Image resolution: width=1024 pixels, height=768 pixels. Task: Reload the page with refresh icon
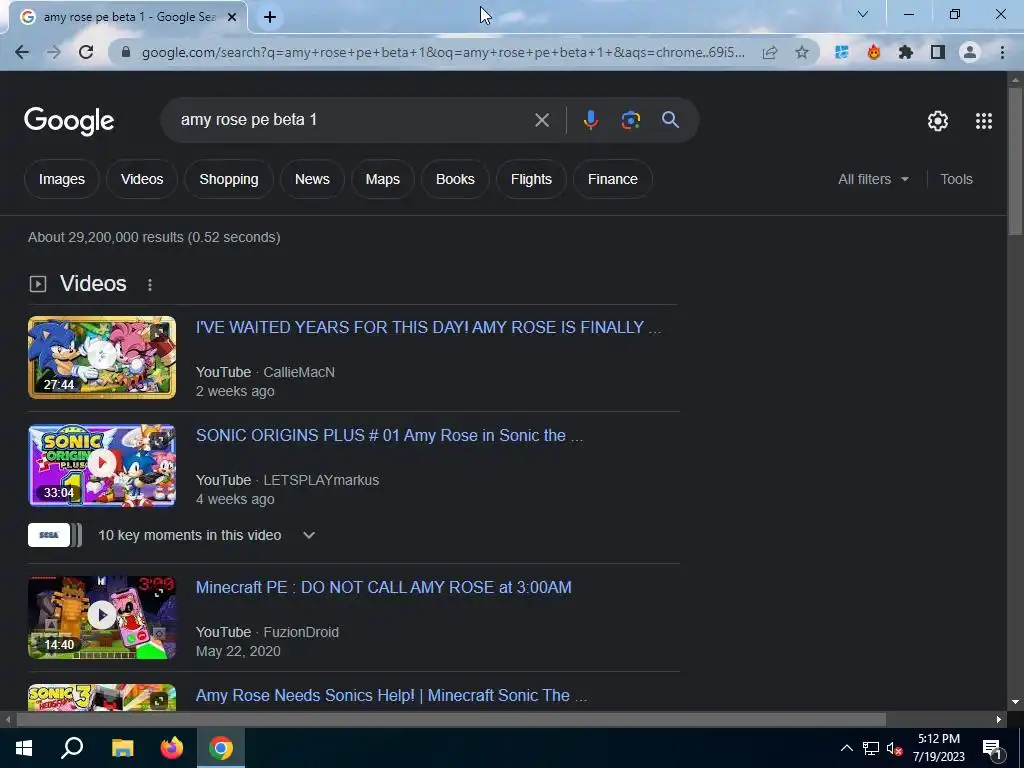point(86,52)
